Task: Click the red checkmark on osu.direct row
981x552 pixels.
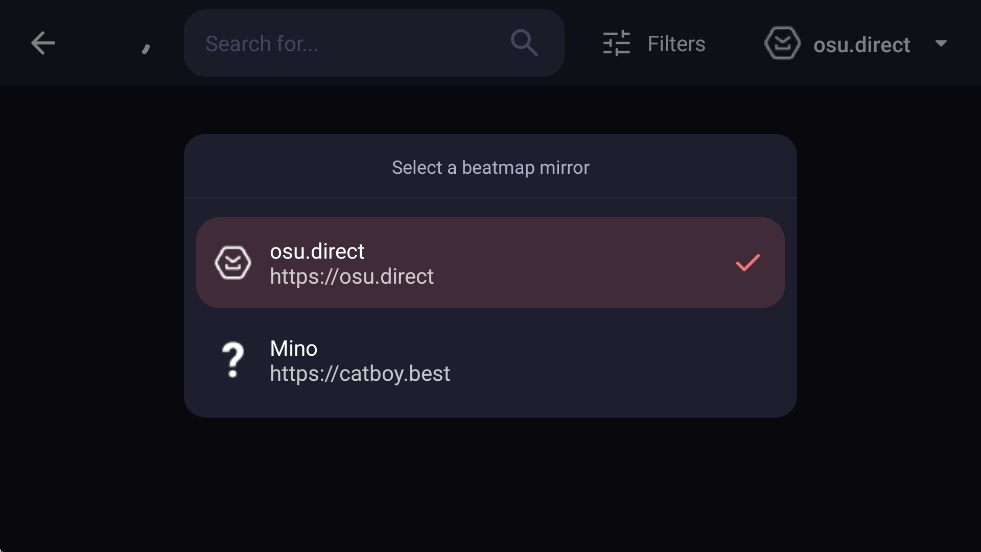Action: pyautogui.click(x=748, y=263)
